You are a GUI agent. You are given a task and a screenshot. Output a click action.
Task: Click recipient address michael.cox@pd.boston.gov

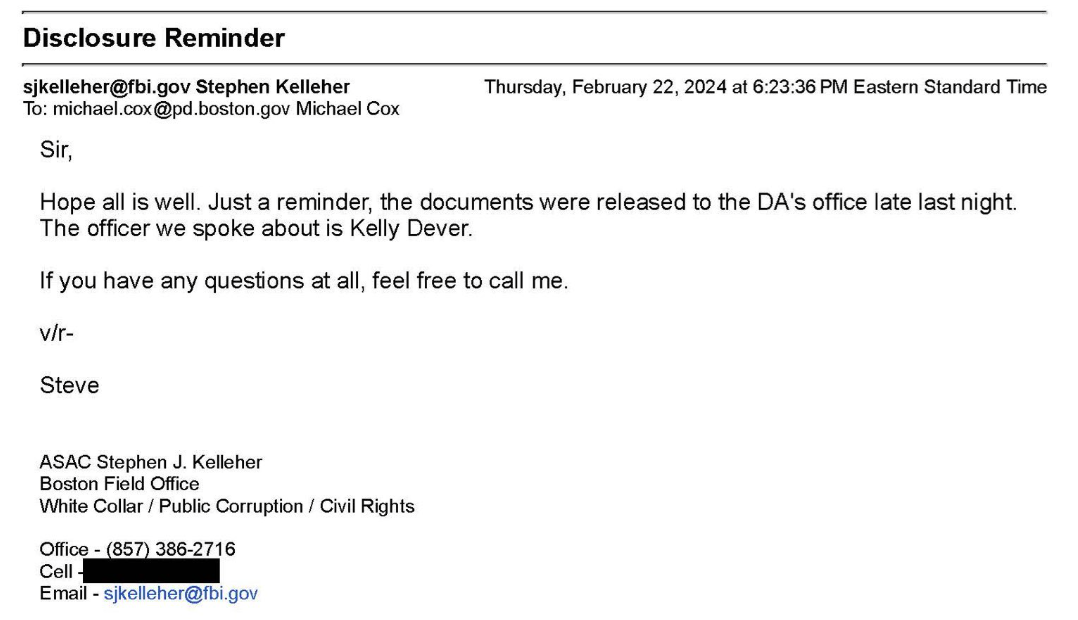(171, 109)
